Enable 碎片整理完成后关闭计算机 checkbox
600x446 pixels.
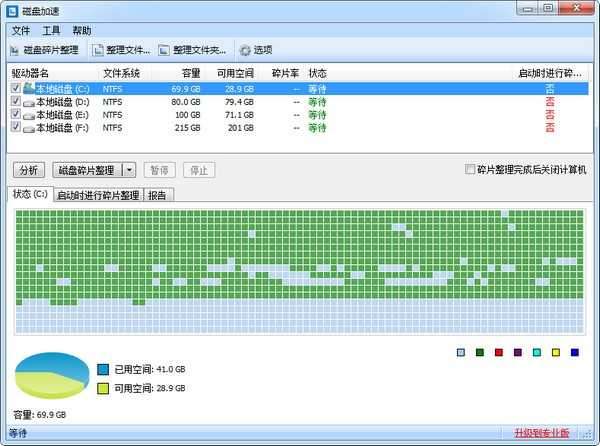tap(470, 169)
